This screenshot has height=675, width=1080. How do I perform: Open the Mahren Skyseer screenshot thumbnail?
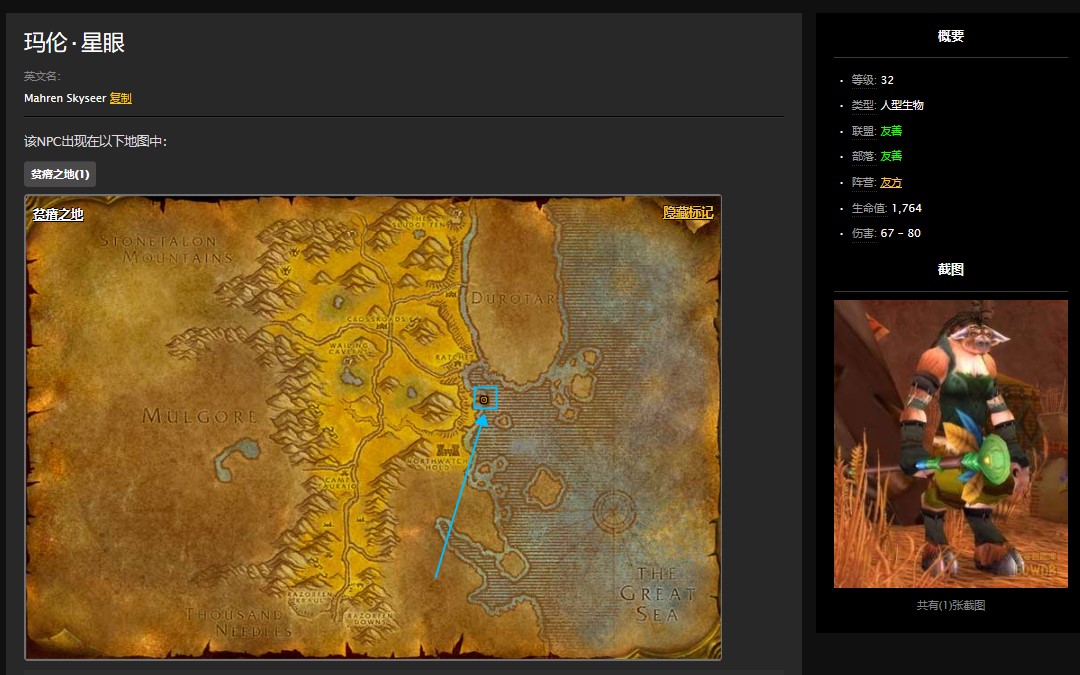click(950, 444)
